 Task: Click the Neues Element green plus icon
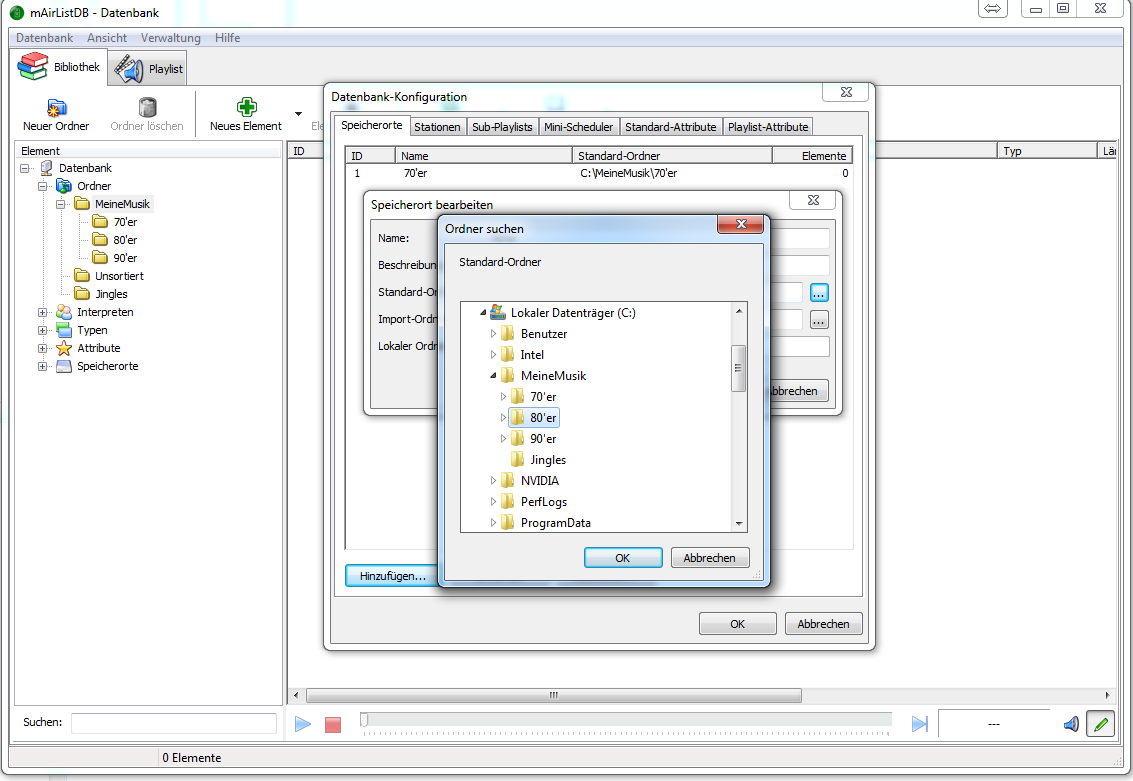(246, 107)
